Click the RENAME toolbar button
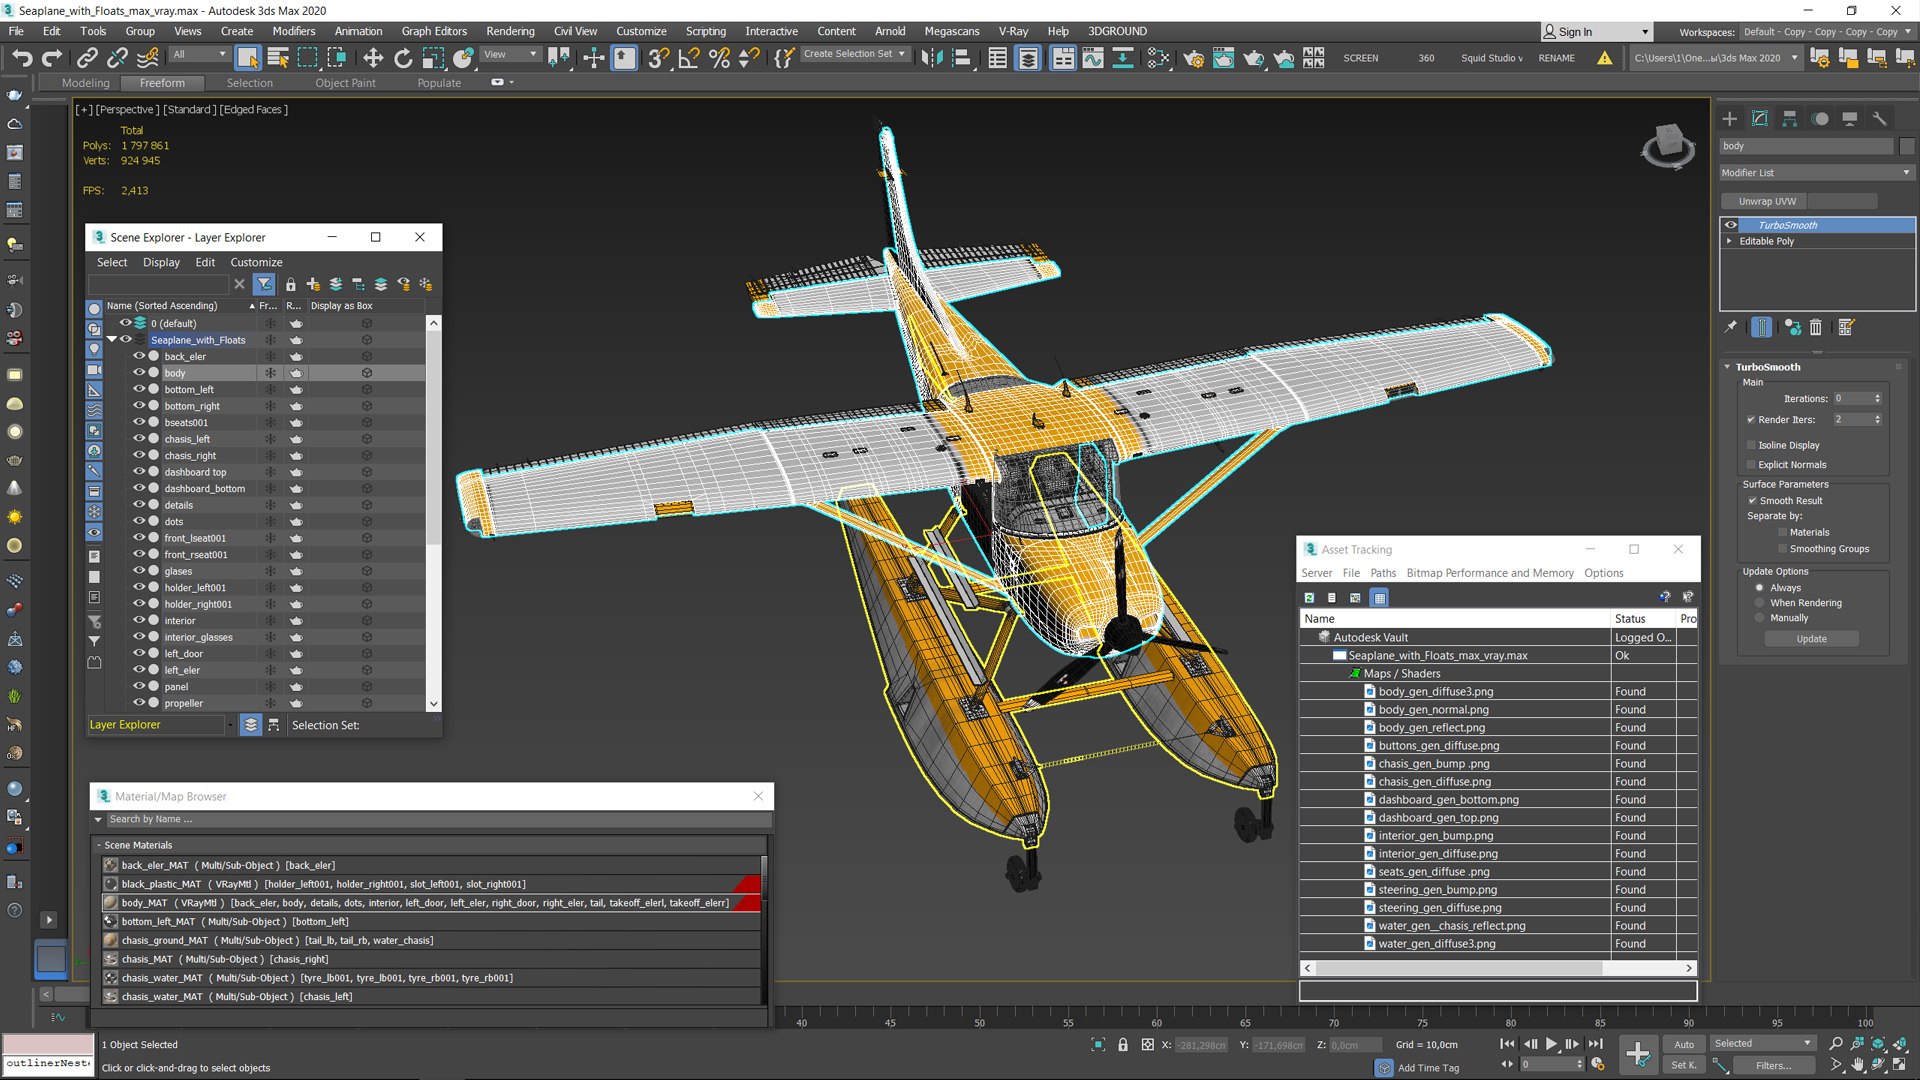 pos(1556,58)
